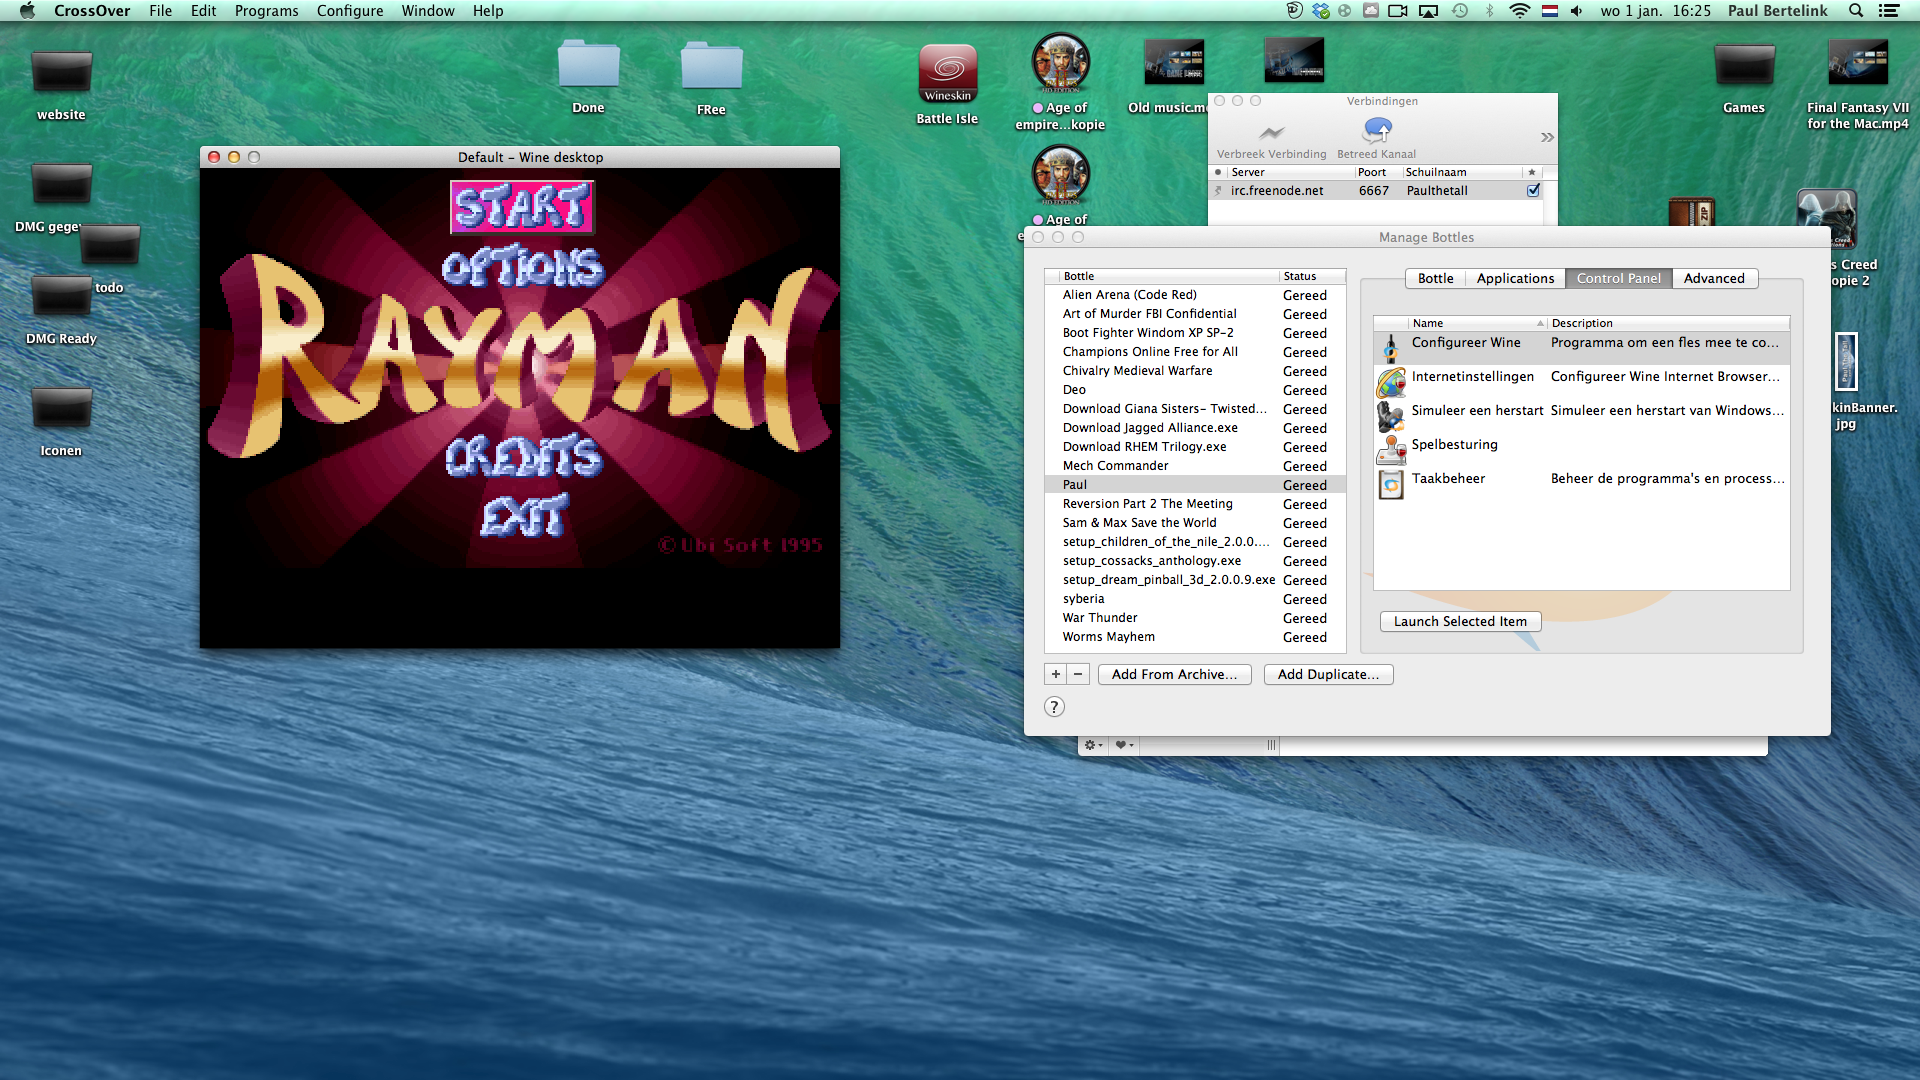Open Taakbeheer from the Control Panel list
Image resolution: width=1920 pixels, height=1080 pixels.
click(1448, 479)
